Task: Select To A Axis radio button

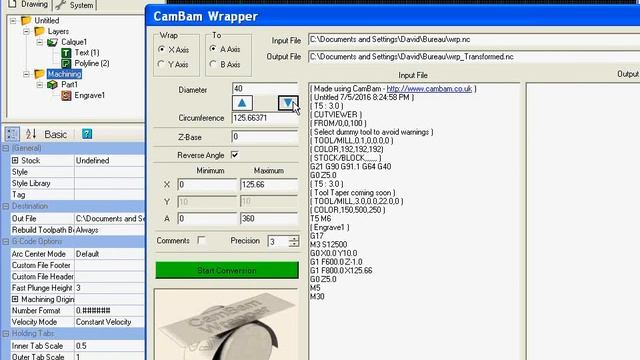Action: [213, 49]
